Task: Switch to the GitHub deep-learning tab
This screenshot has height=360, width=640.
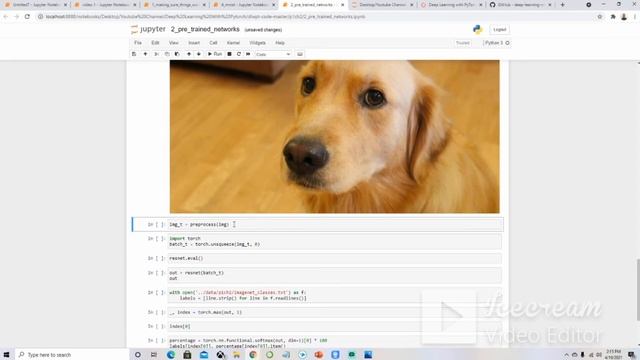Action: (x=521, y=5)
